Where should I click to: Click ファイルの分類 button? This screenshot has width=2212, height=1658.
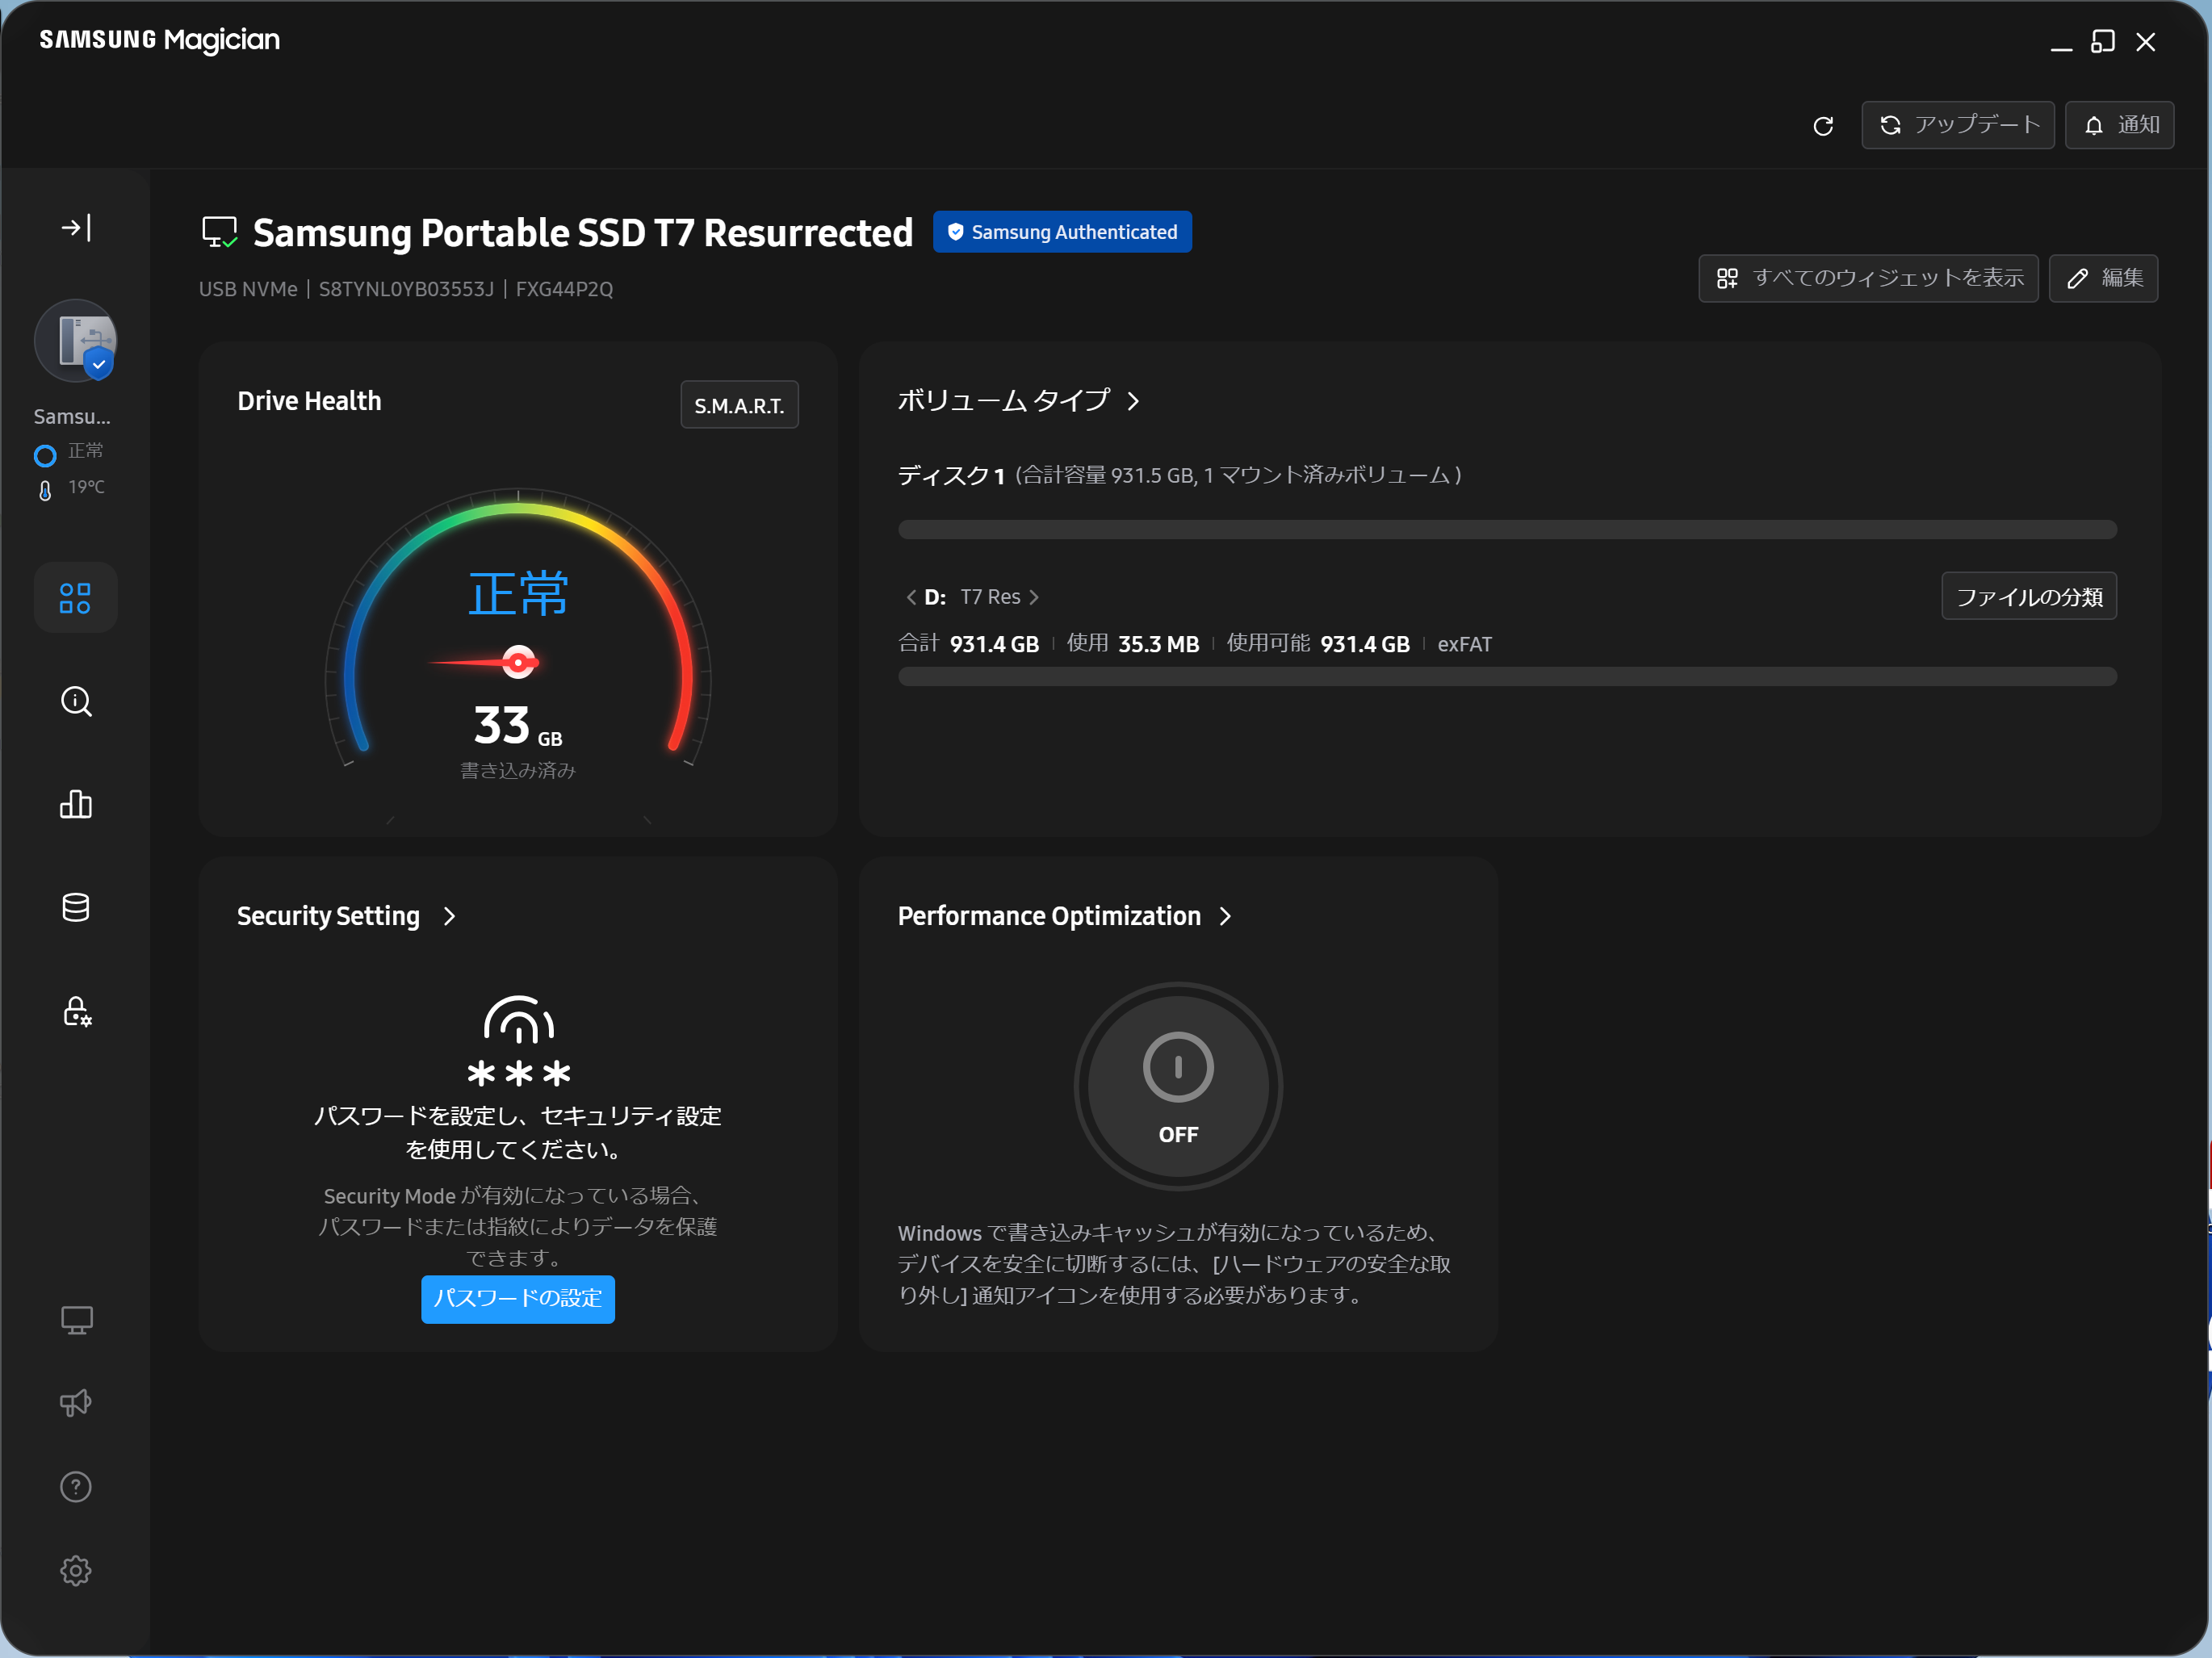click(2028, 597)
